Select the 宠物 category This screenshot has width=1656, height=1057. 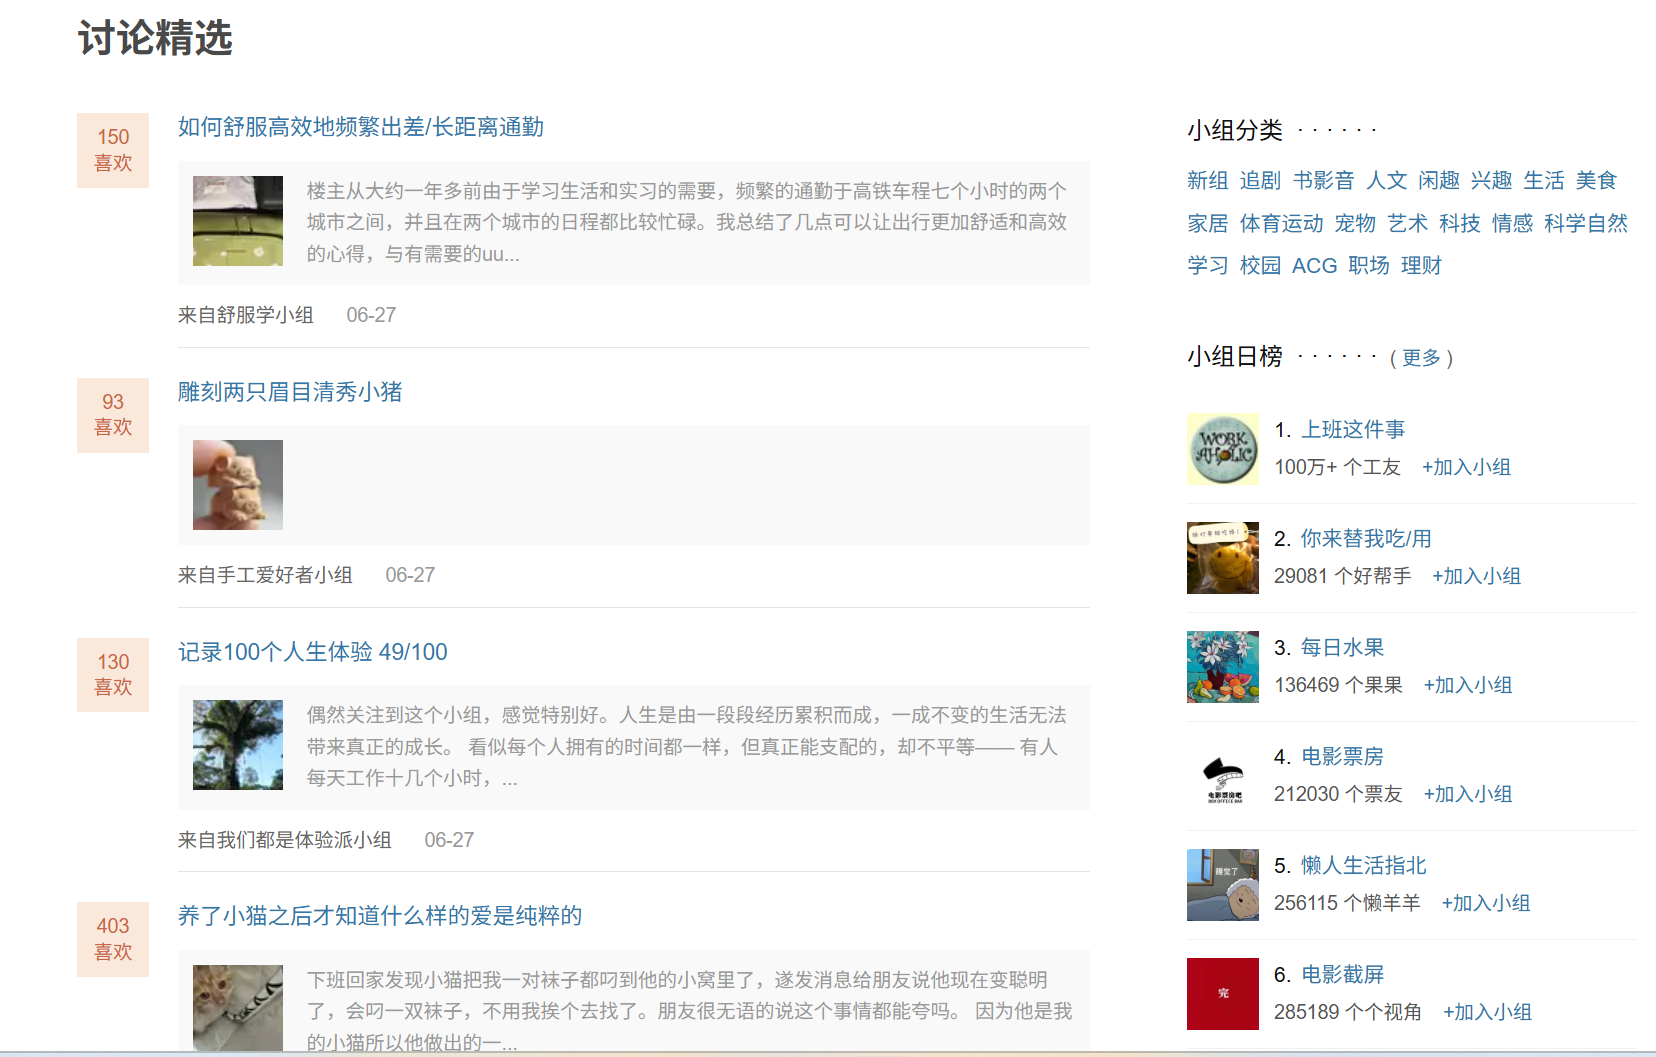pyautogui.click(x=1355, y=223)
